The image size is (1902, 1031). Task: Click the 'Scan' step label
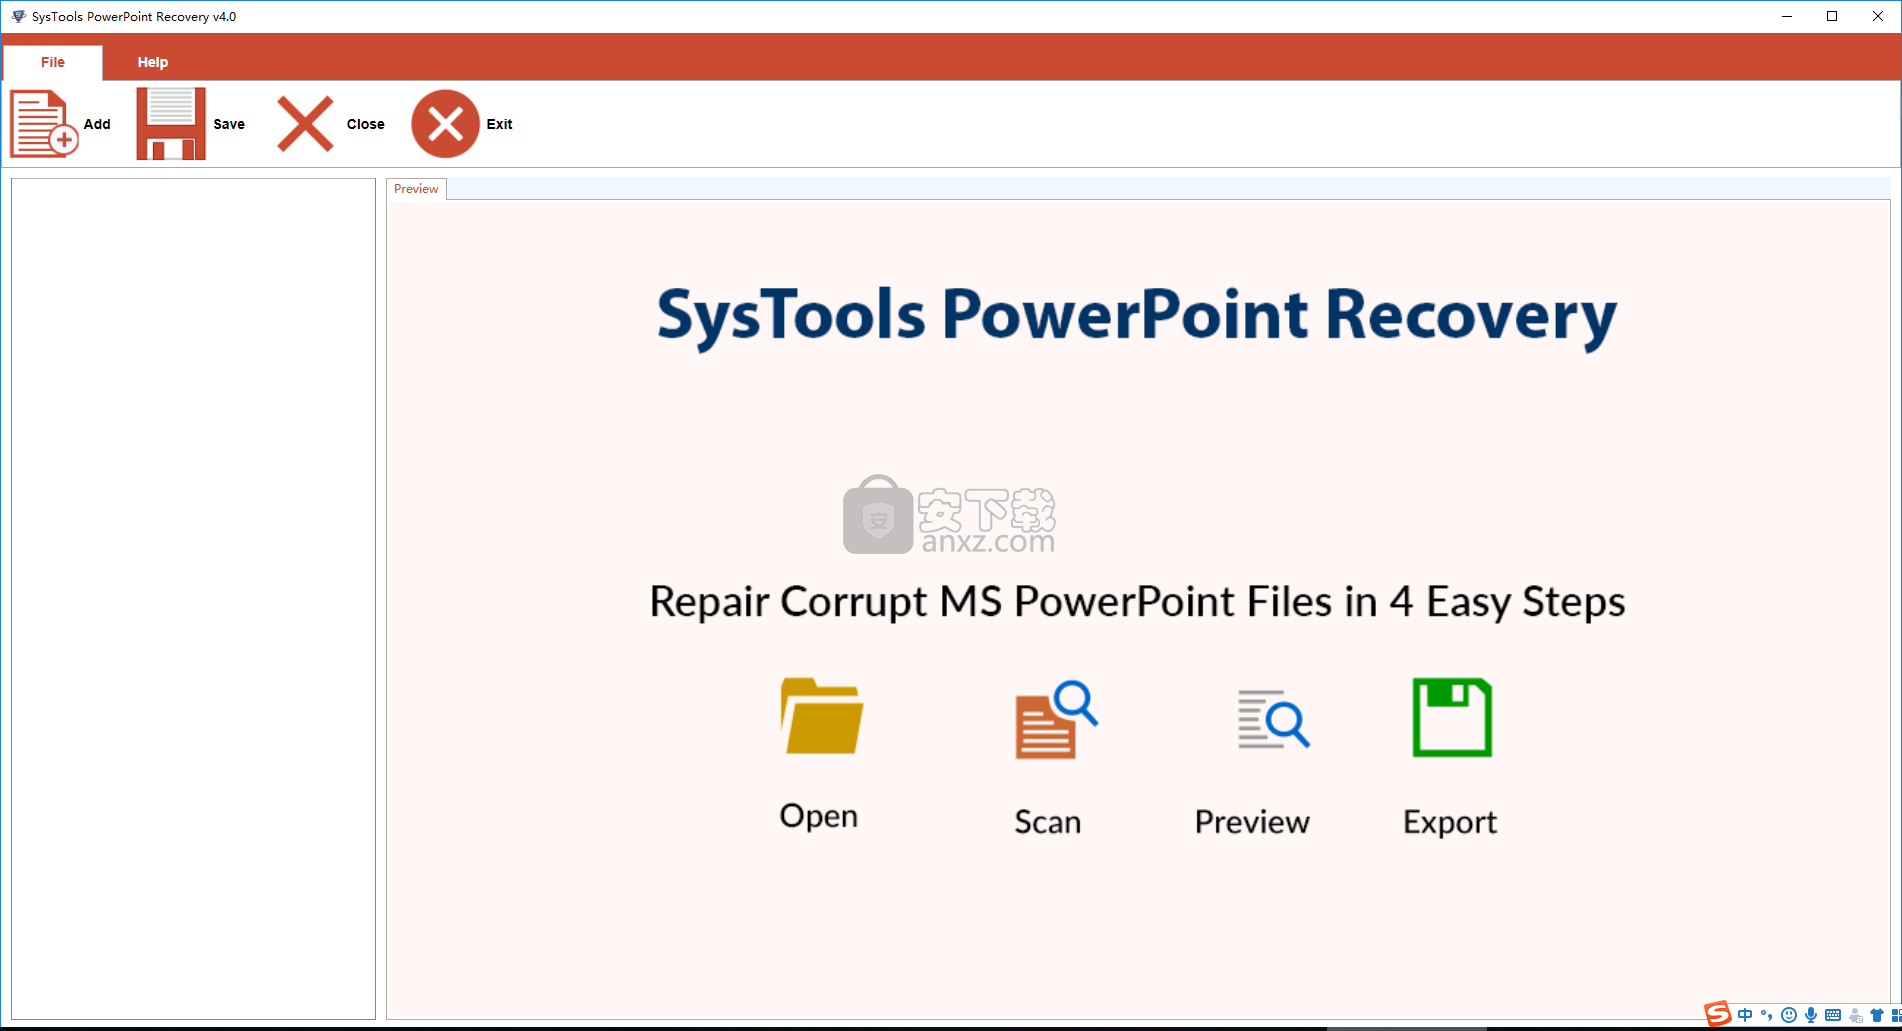pyautogui.click(x=1048, y=822)
